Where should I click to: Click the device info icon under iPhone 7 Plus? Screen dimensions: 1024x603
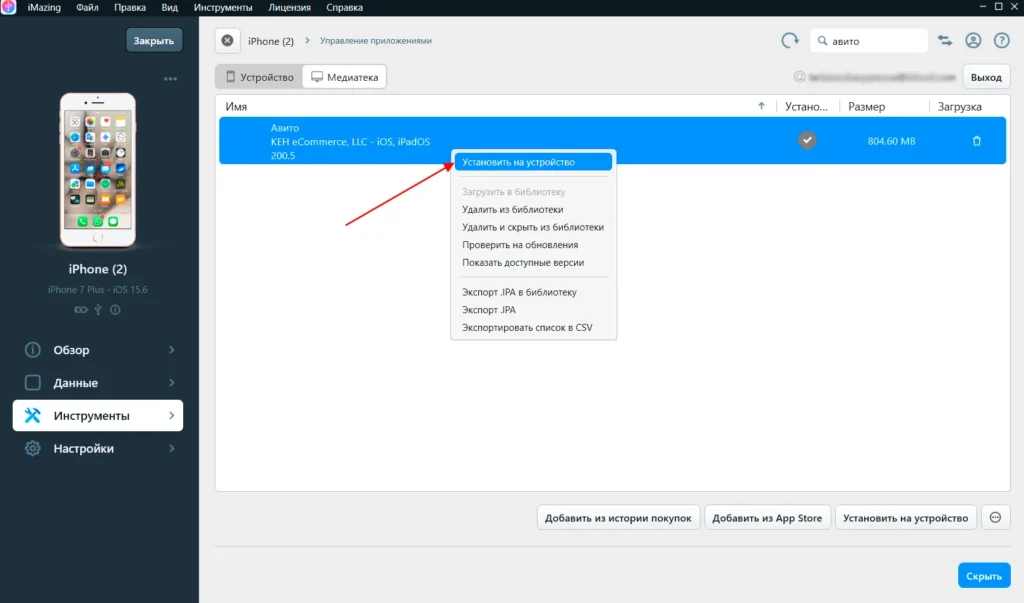[x=115, y=310]
